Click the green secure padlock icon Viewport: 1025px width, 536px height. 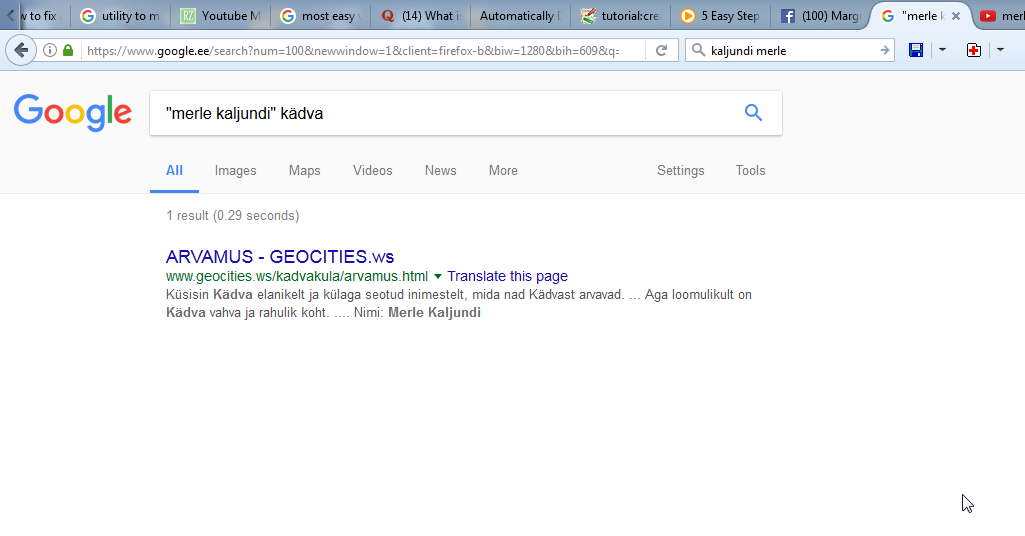pyautogui.click(x=68, y=50)
